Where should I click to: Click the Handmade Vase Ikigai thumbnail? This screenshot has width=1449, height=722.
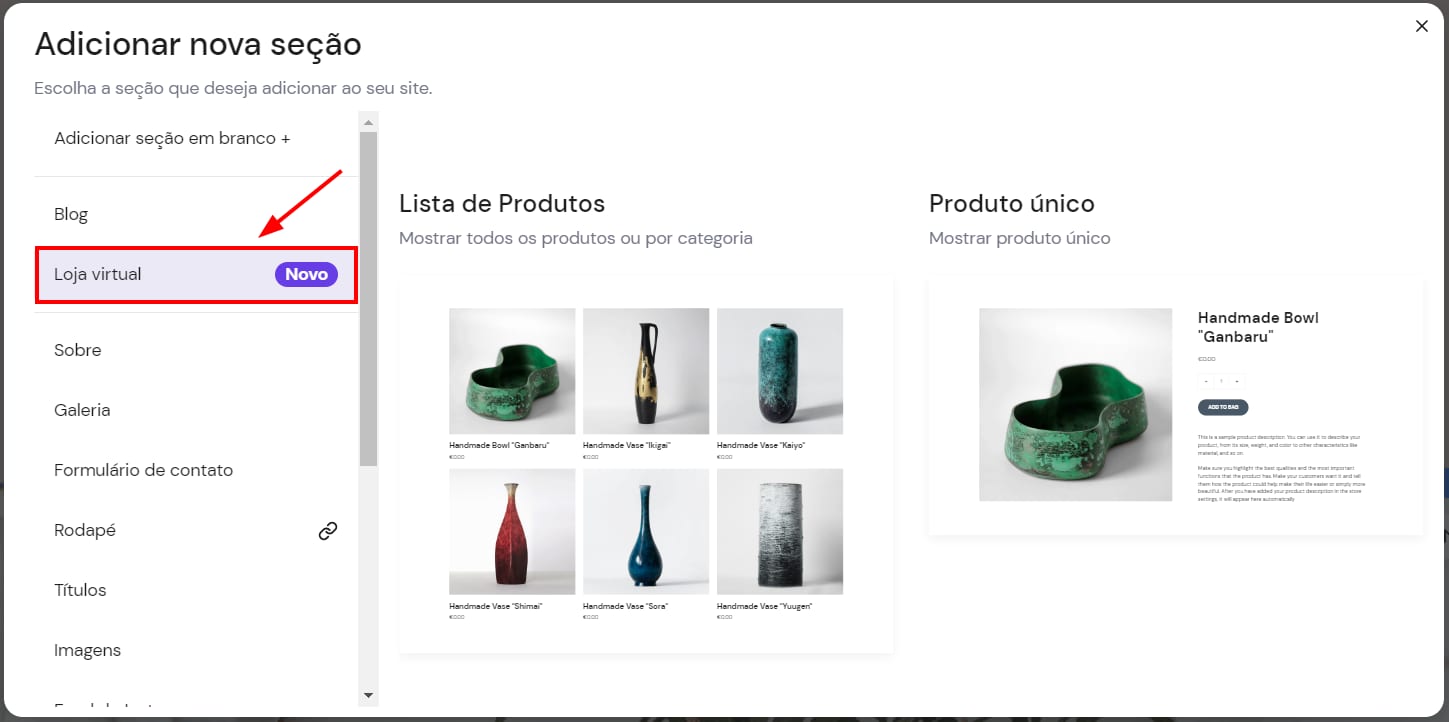[646, 370]
